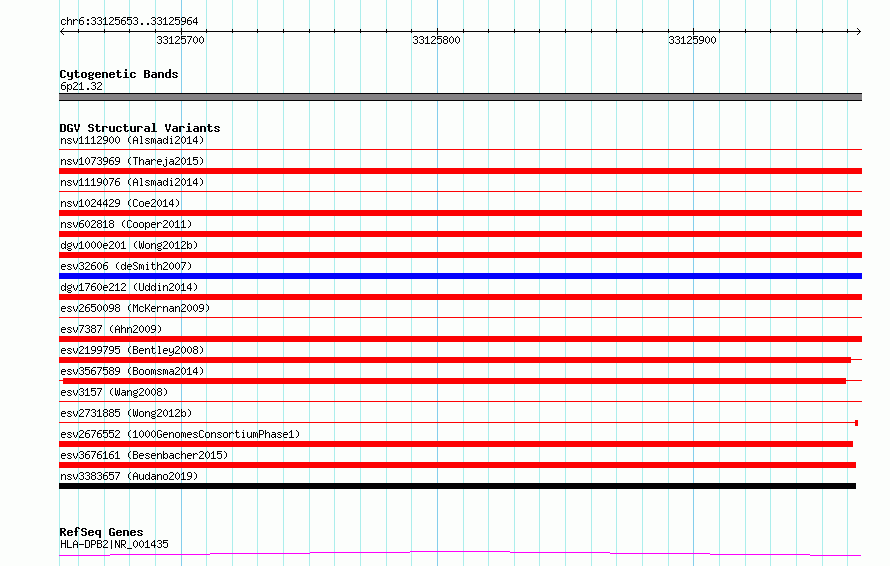Open the nsv1073969 (Thareja2015) variant

(x=132, y=161)
